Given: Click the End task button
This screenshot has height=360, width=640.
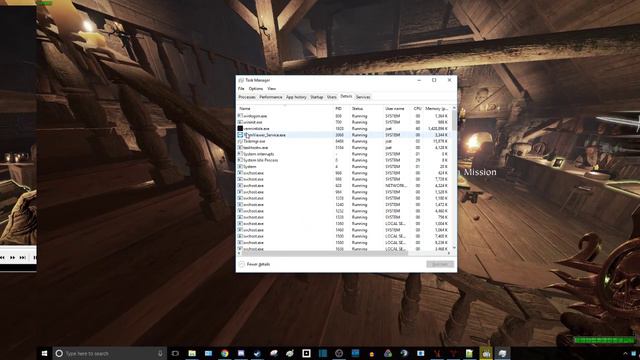Looking at the screenshot, I should 440,264.
